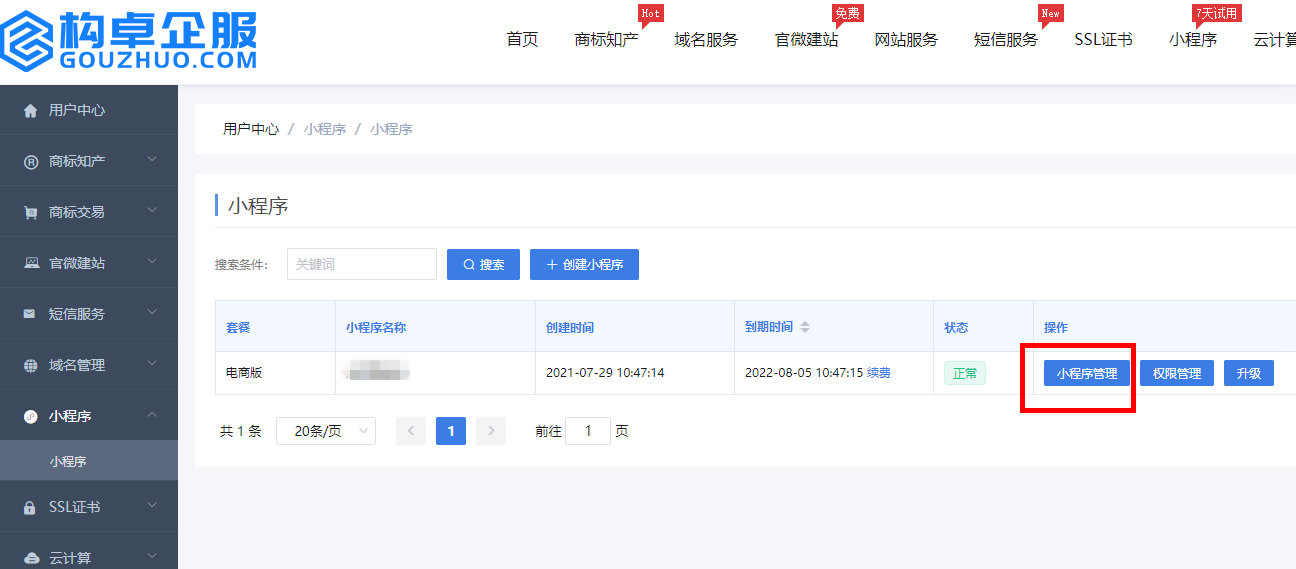Click the monitor icon beside 官微建站
Viewport: 1296px width, 569px height.
coord(30,263)
